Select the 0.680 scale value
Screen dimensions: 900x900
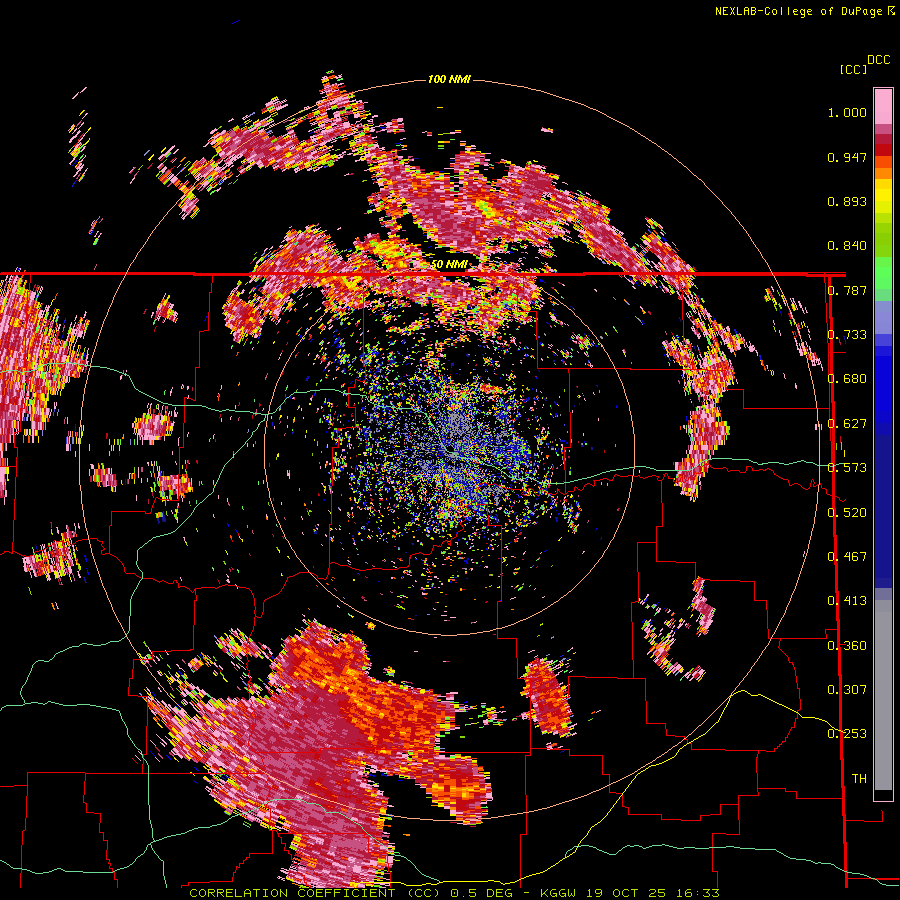pos(847,379)
